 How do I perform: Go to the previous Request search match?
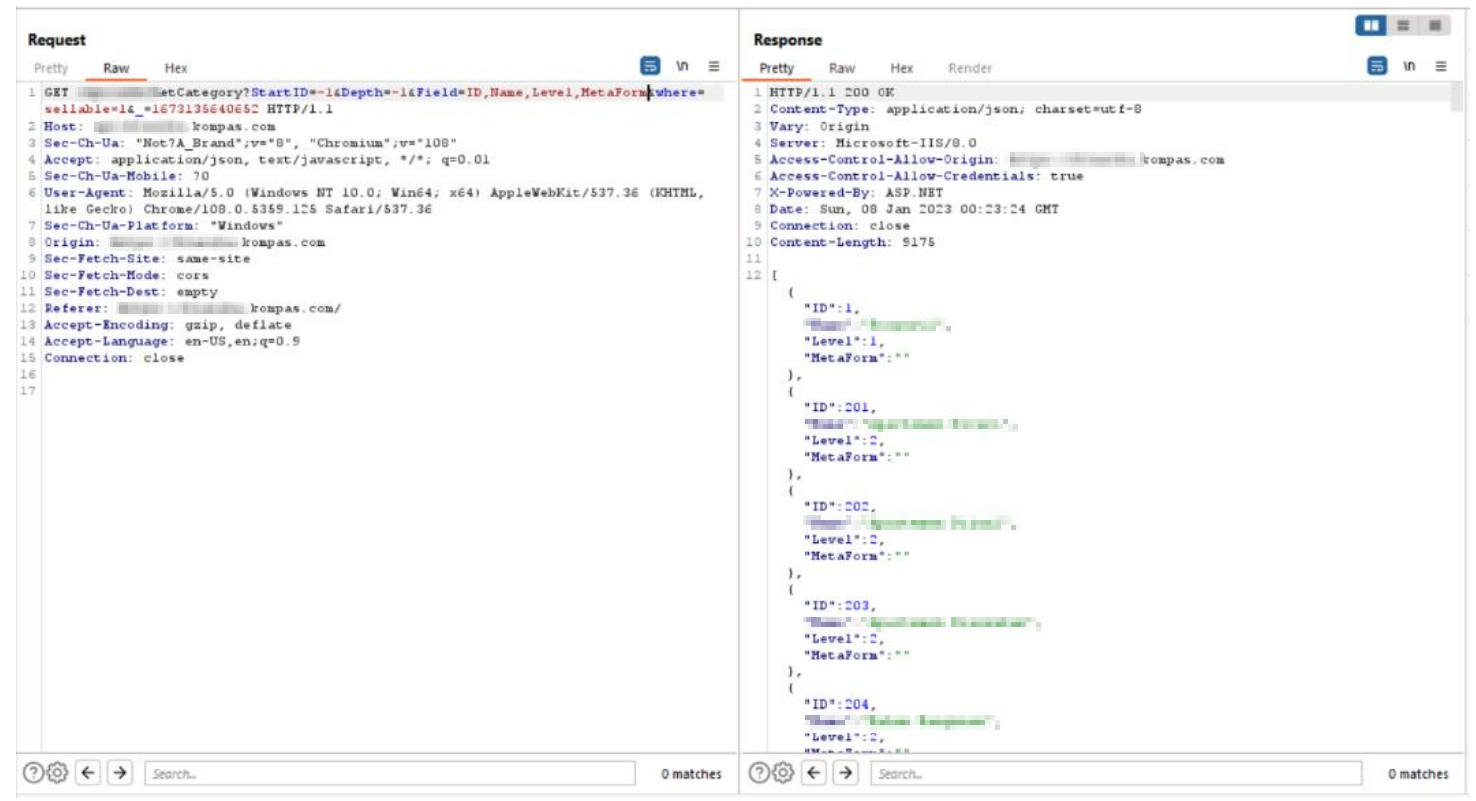pos(88,773)
